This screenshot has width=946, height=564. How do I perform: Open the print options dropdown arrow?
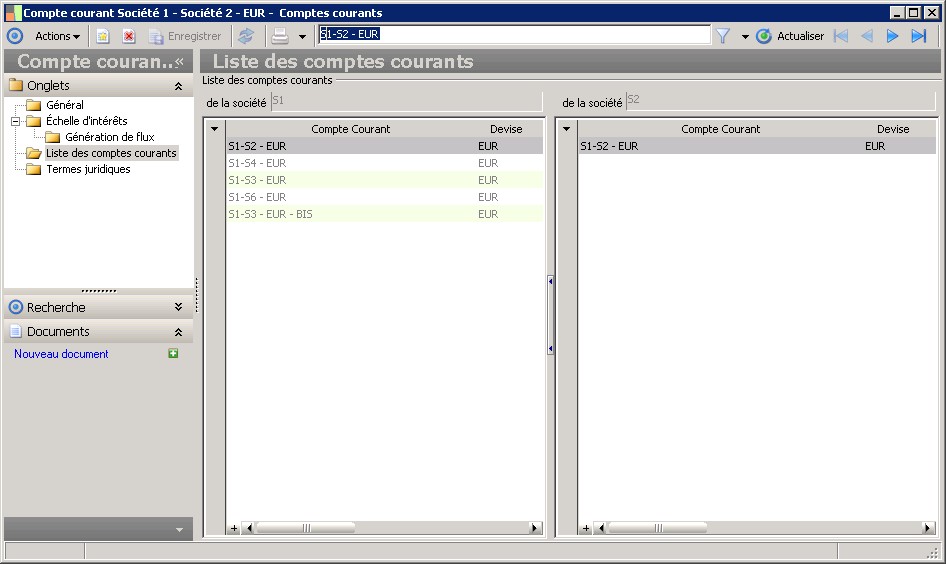tap(302, 37)
